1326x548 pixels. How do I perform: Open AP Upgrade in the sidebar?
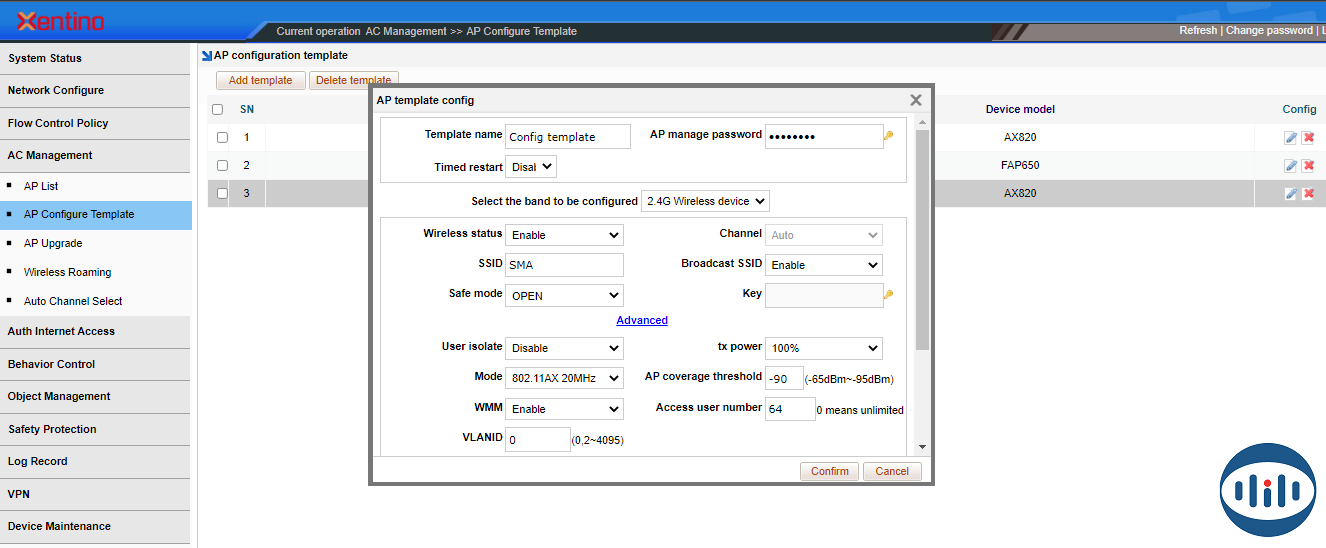[x=53, y=243]
